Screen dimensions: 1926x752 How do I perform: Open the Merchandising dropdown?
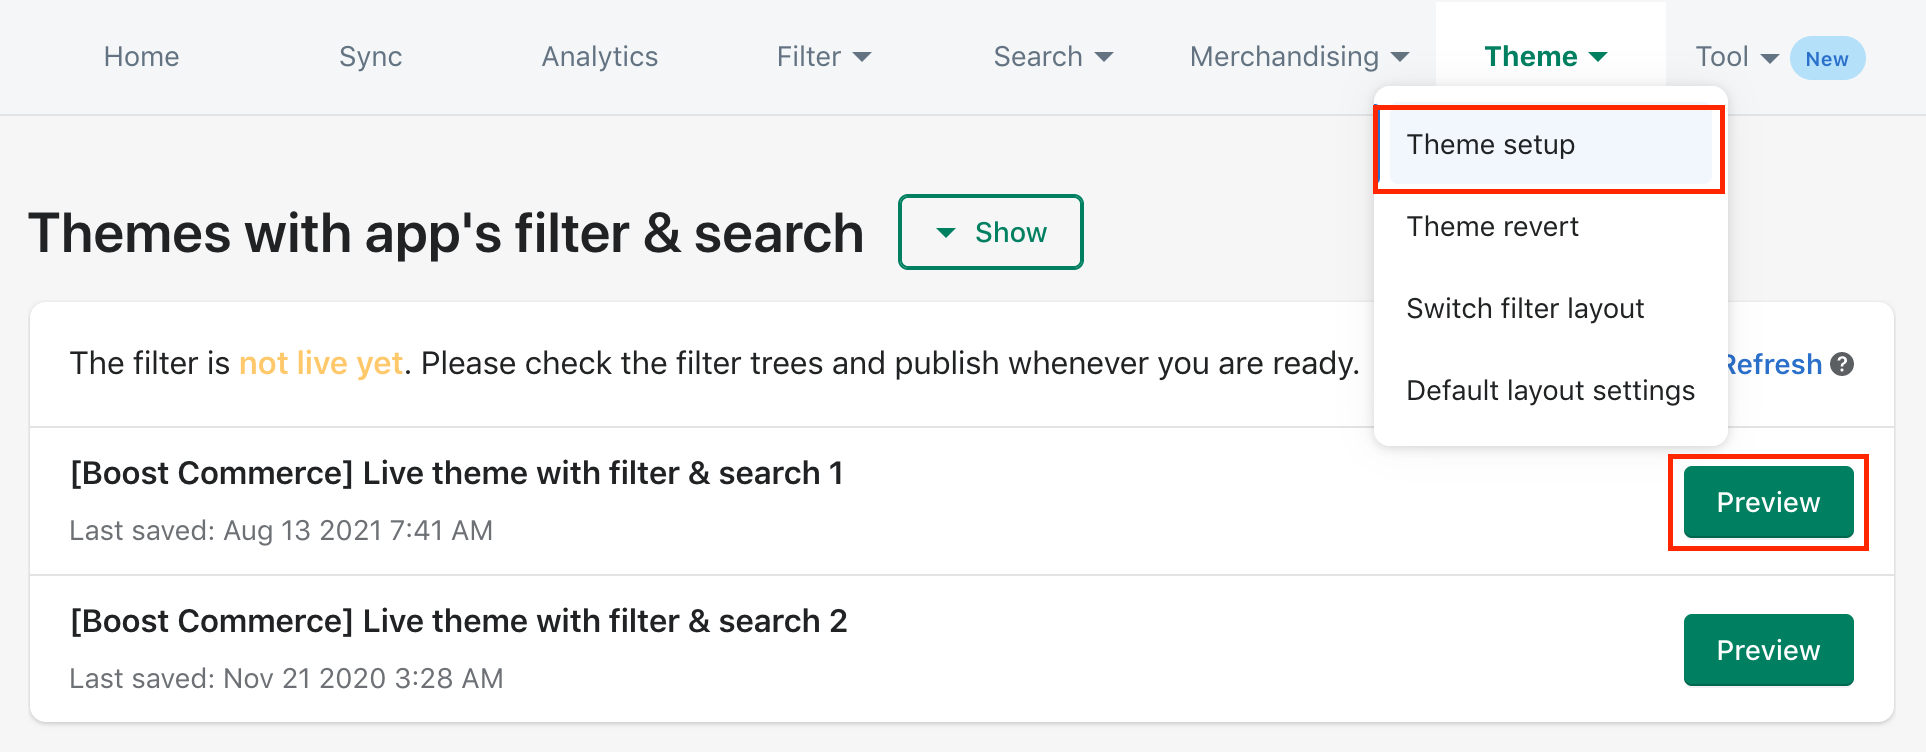[1297, 57]
